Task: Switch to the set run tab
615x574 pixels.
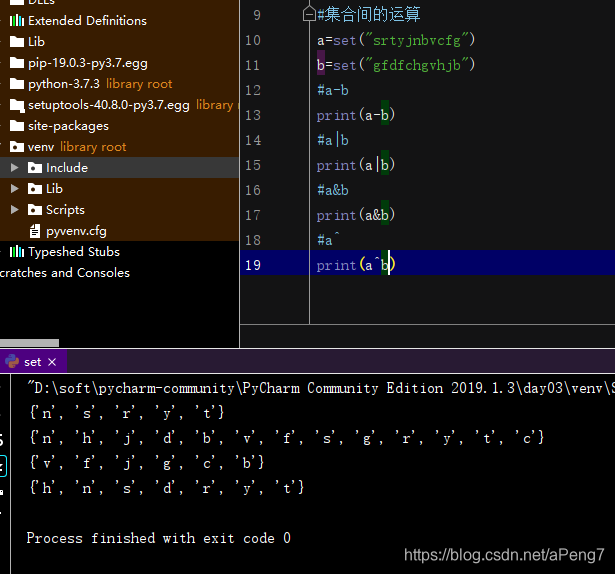Action: tap(33, 362)
